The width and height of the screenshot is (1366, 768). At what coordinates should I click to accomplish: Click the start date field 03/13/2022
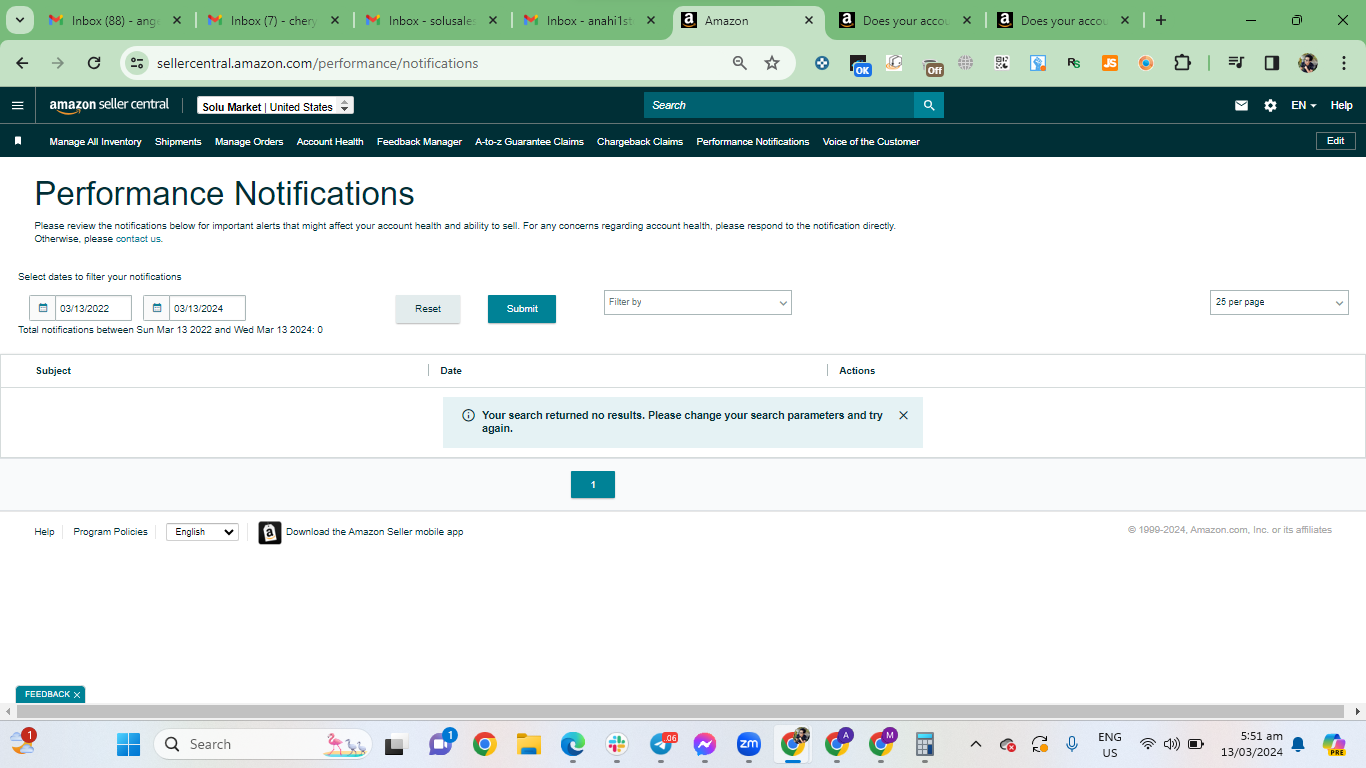pyautogui.click(x=93, y=308)
